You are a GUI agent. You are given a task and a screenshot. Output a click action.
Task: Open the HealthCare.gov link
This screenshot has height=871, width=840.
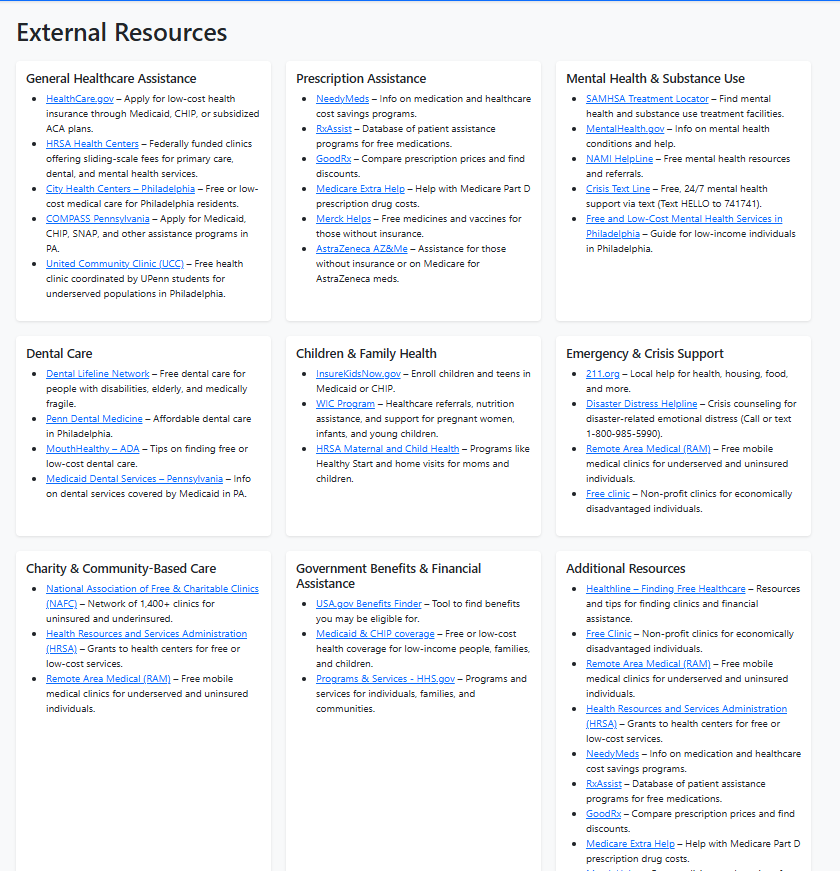[x=79, y=99]
